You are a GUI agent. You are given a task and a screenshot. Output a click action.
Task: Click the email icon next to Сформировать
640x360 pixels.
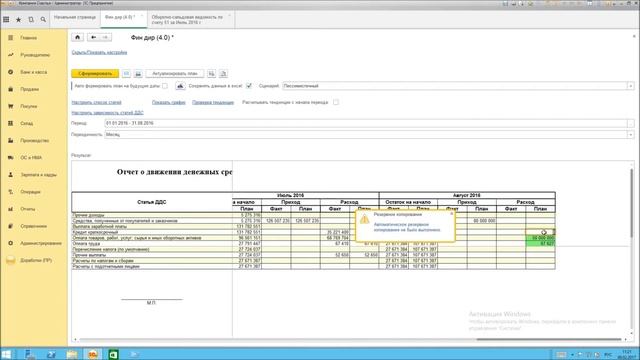click(x=127, y=73)
